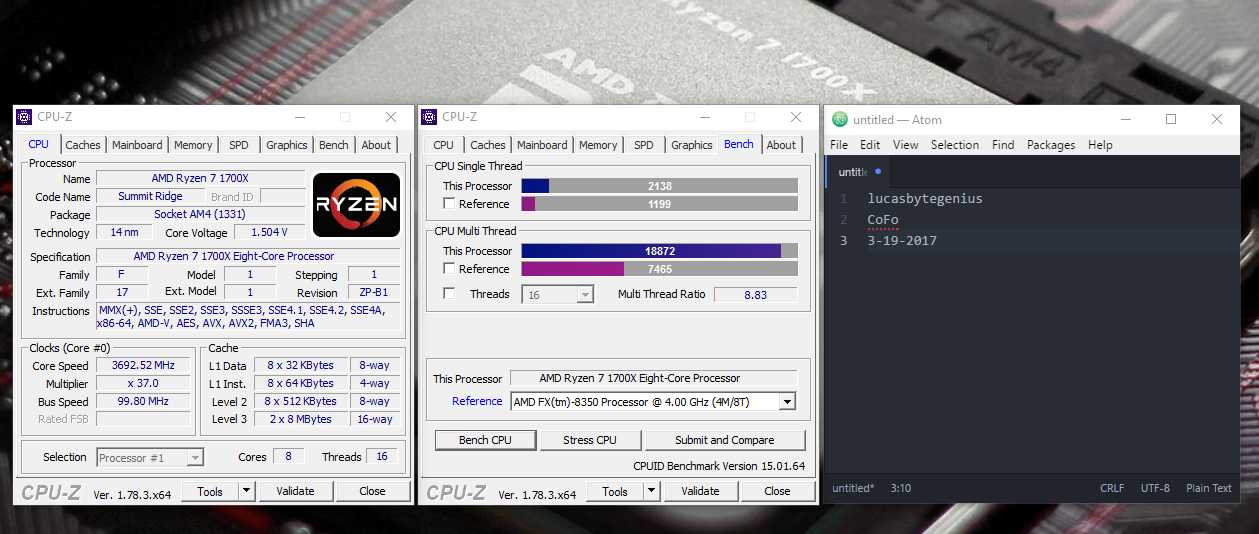Click cursor position 3:10 in Atom status bar
This screenshot has height=534, width=1259.
pyautogui.click(x=902, y=489)
